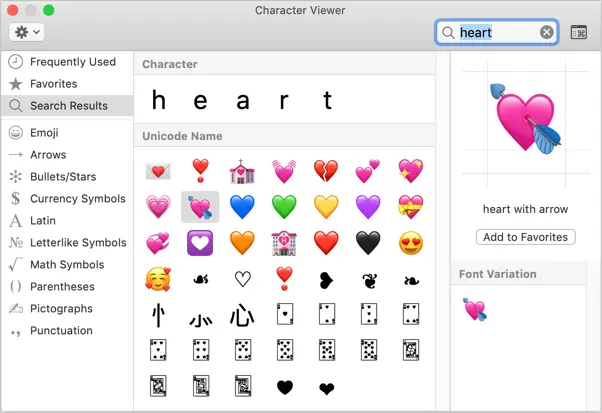
Task: Select the purple heart button emoji
Action: [x=200, y=243]
